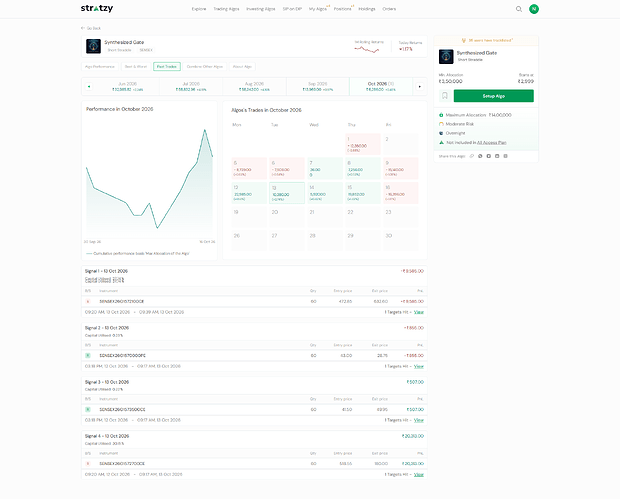This screenshot has width=620, height=499.
Task: Select calendar day 14 in October
Action: 325,193
